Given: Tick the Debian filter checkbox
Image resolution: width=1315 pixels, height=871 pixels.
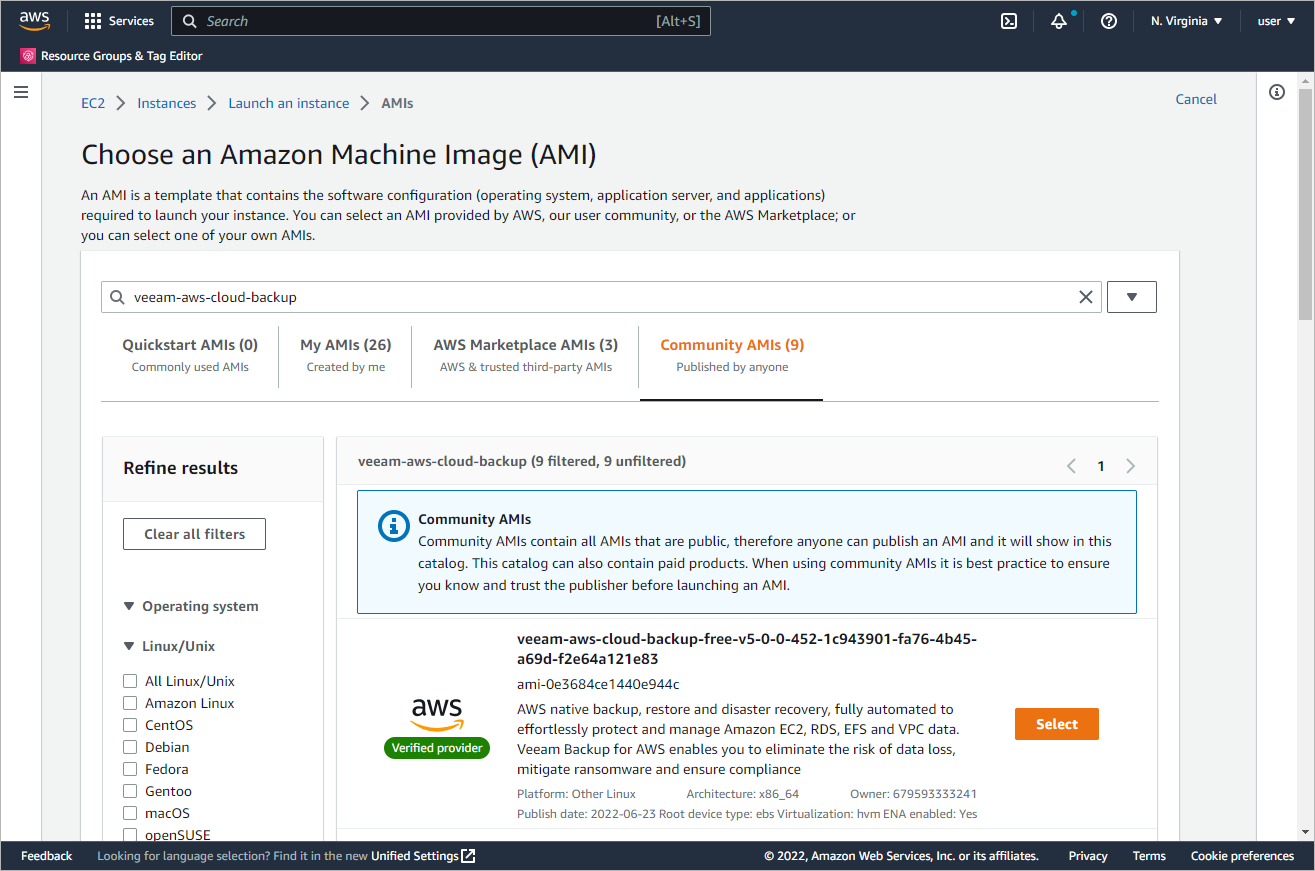Looking at the screenshot, I should click(130, 747).
